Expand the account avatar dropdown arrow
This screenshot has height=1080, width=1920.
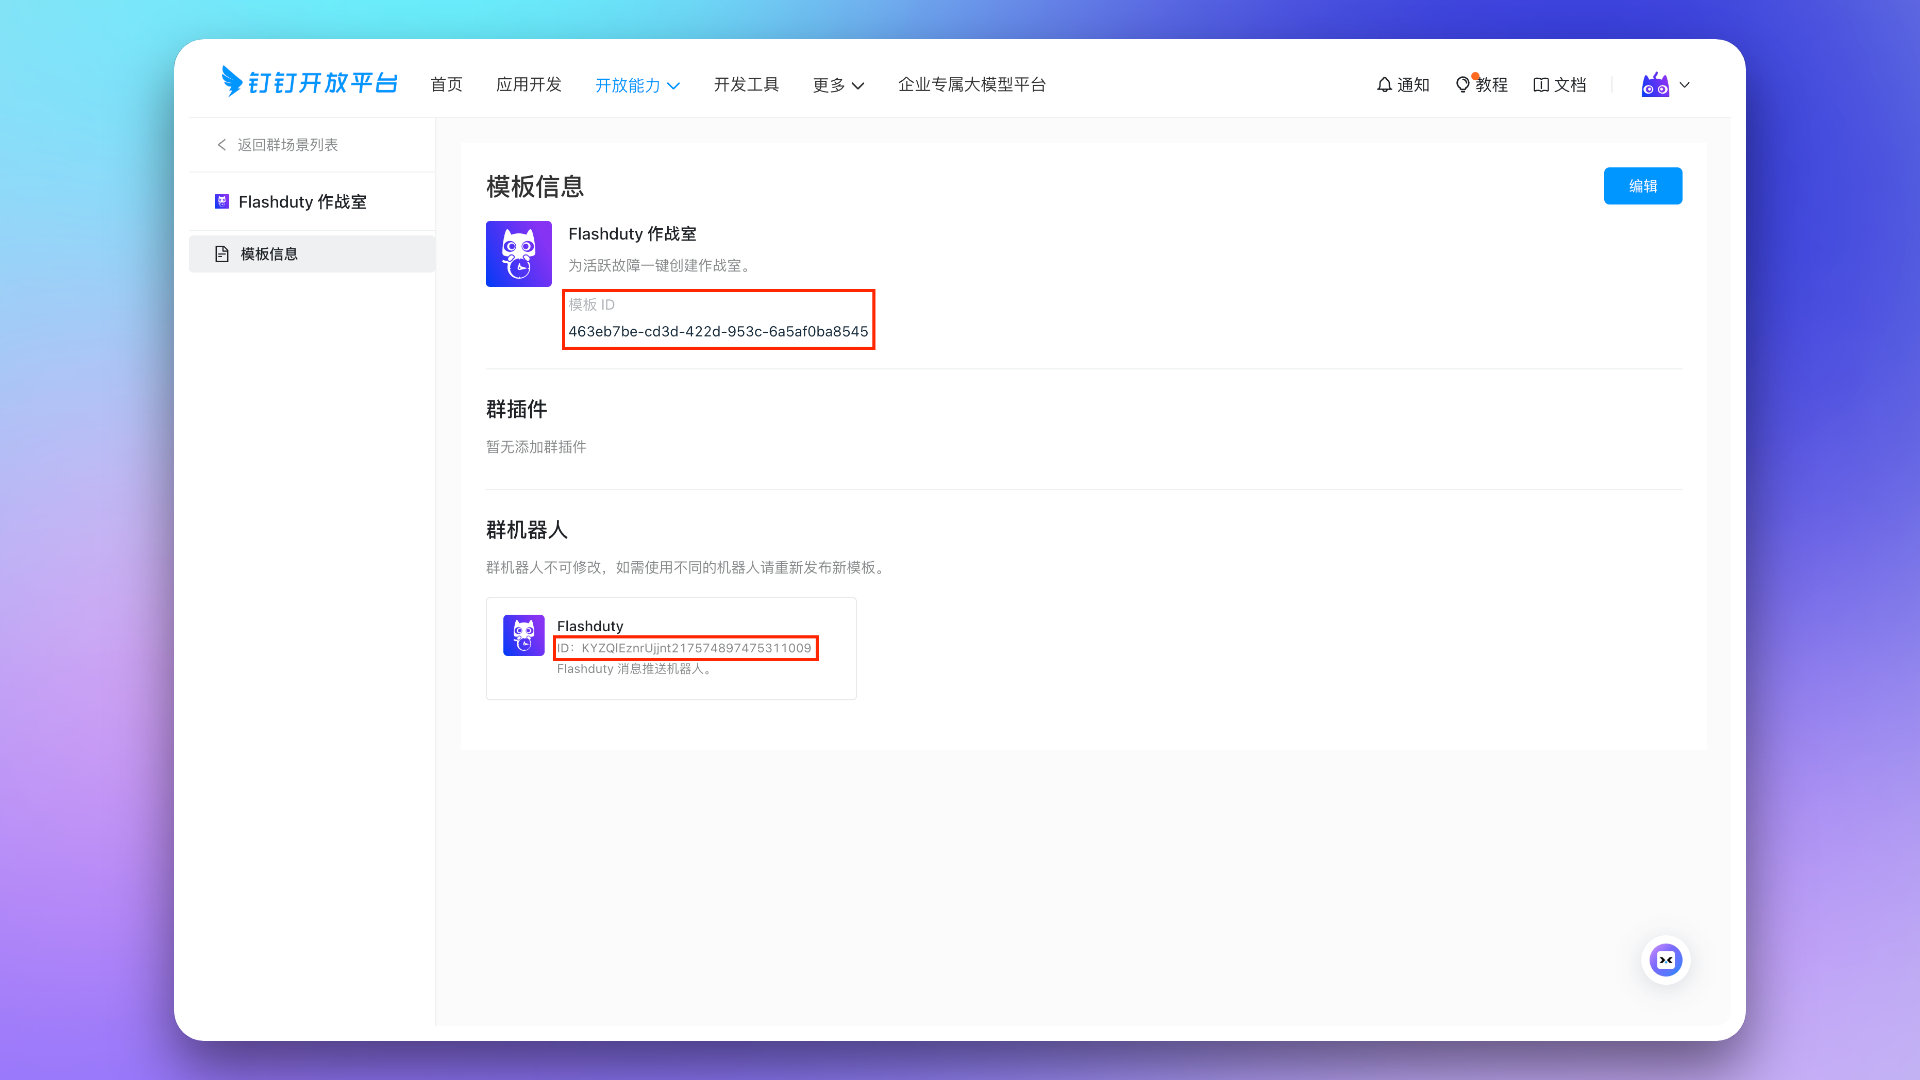tap(1685, 85)
